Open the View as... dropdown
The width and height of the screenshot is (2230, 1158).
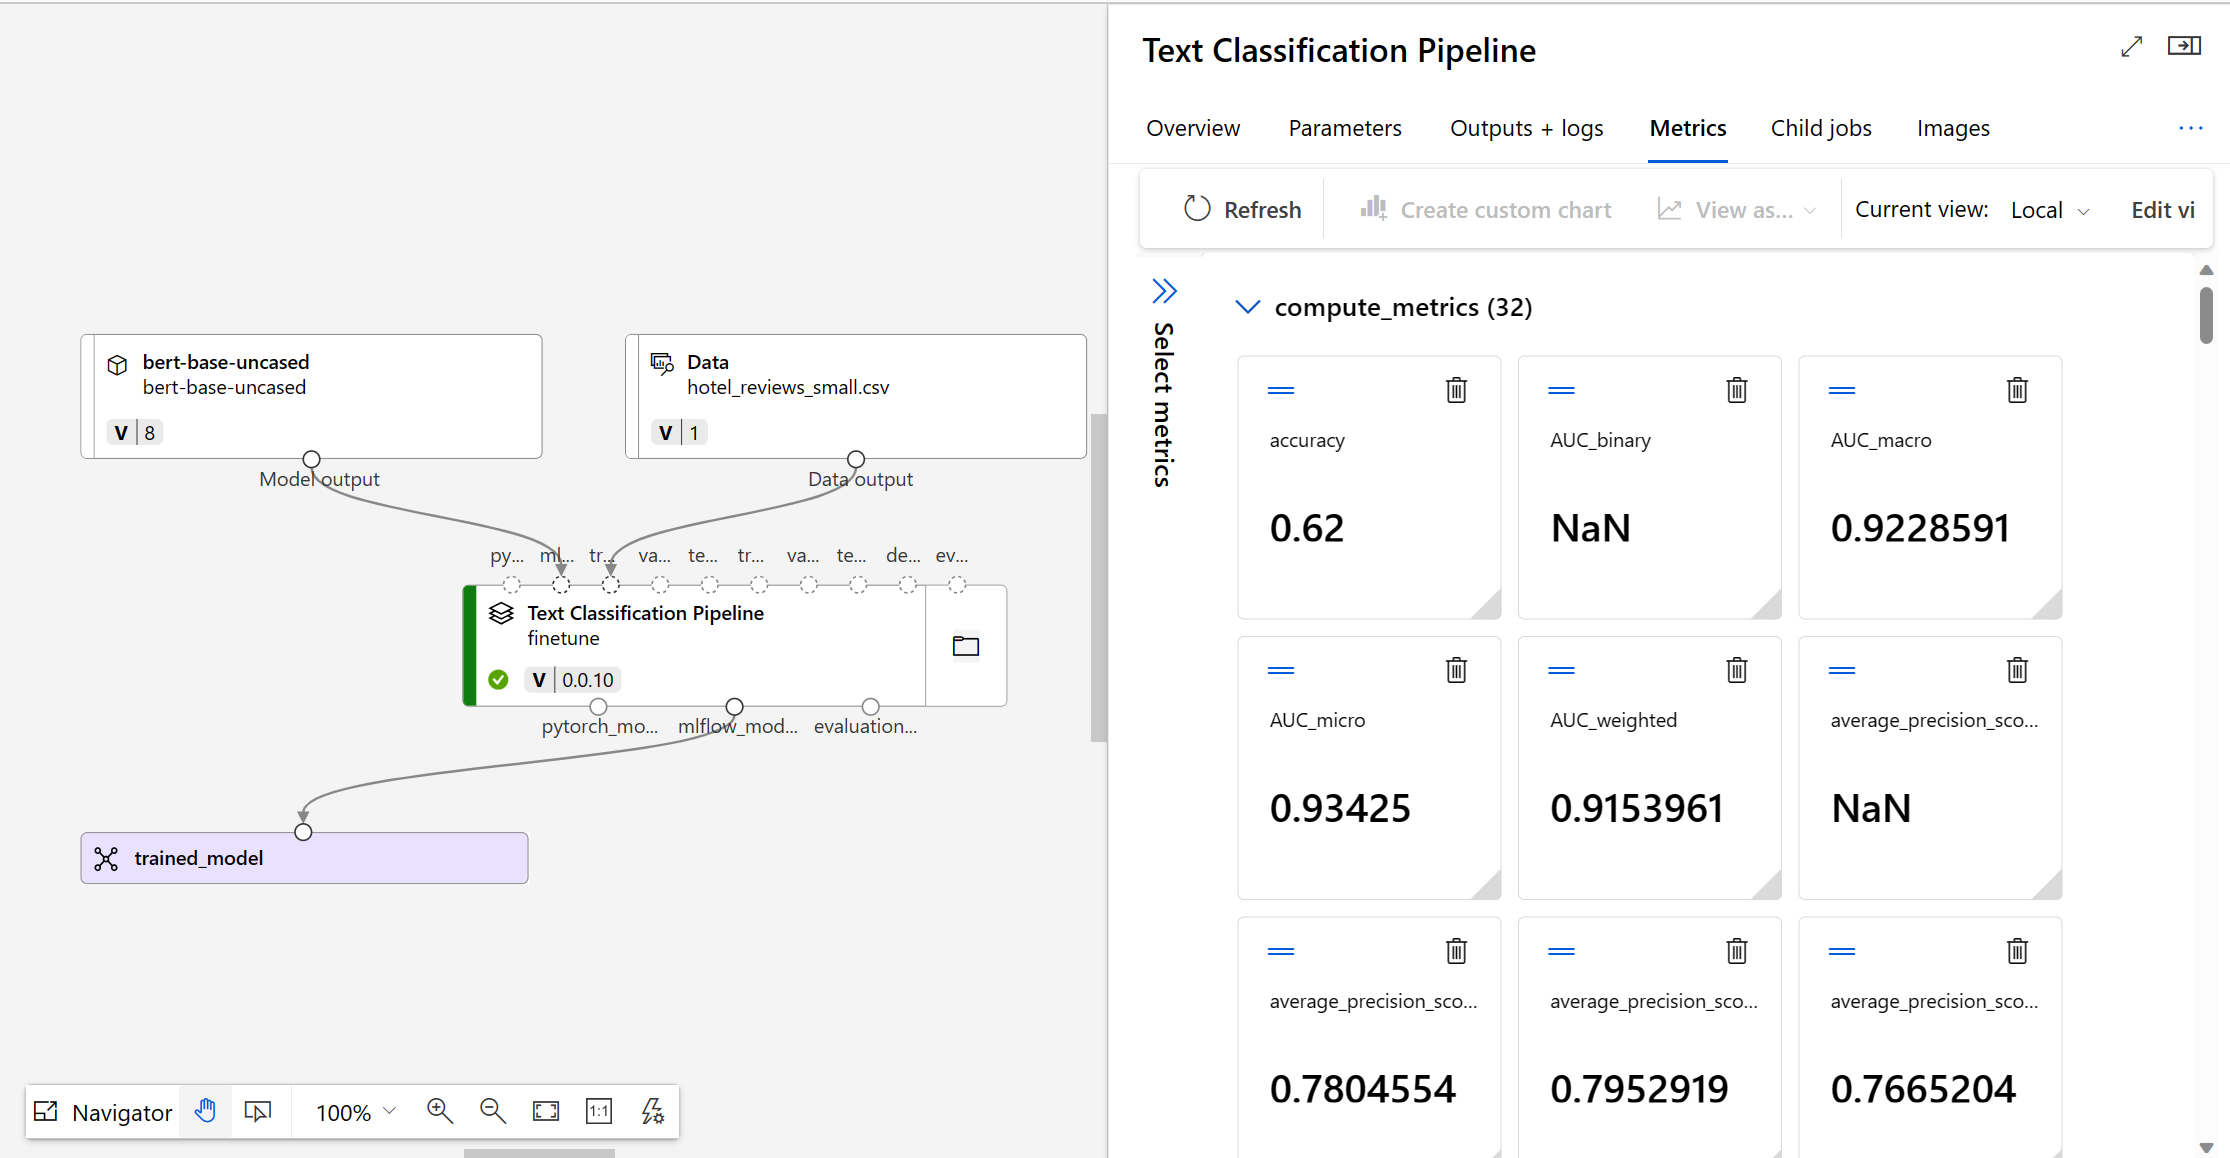tap(1737, 210)
